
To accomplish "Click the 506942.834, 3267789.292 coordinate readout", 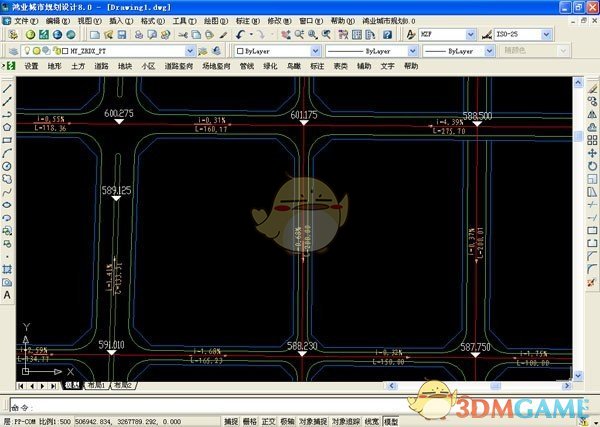I will [128, 422].
